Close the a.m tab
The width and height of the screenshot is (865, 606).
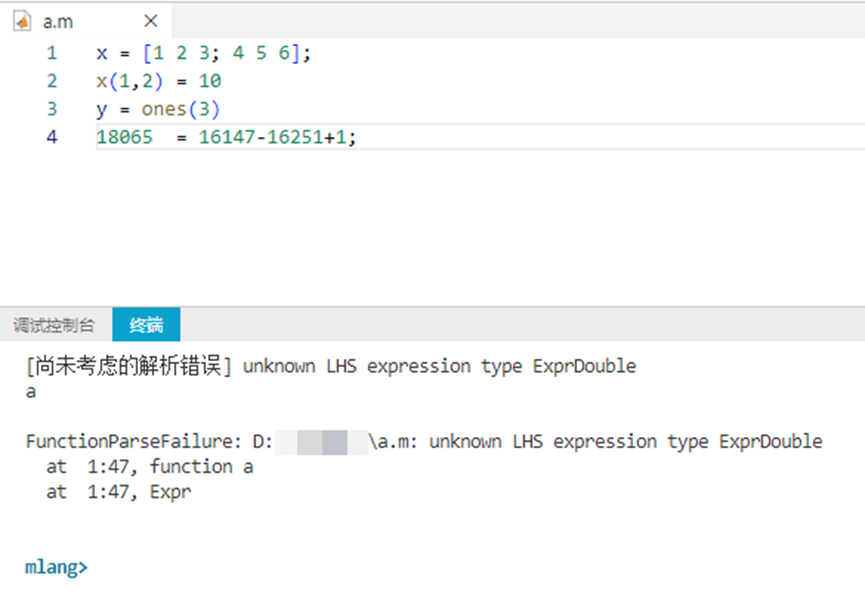pos(151,21)
